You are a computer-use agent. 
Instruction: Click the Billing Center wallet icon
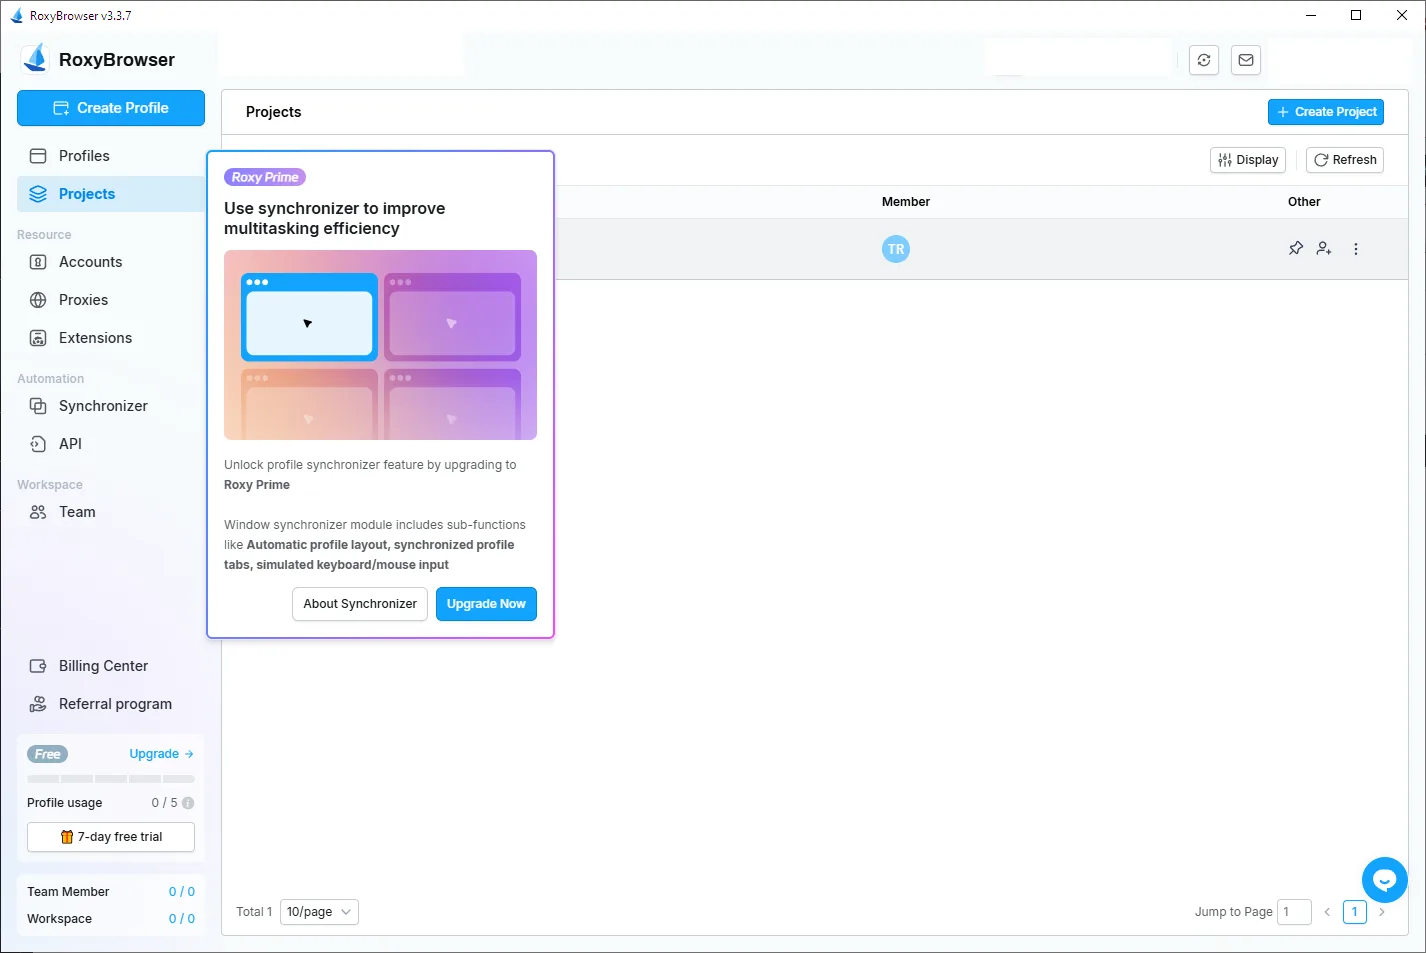[38, 666]
